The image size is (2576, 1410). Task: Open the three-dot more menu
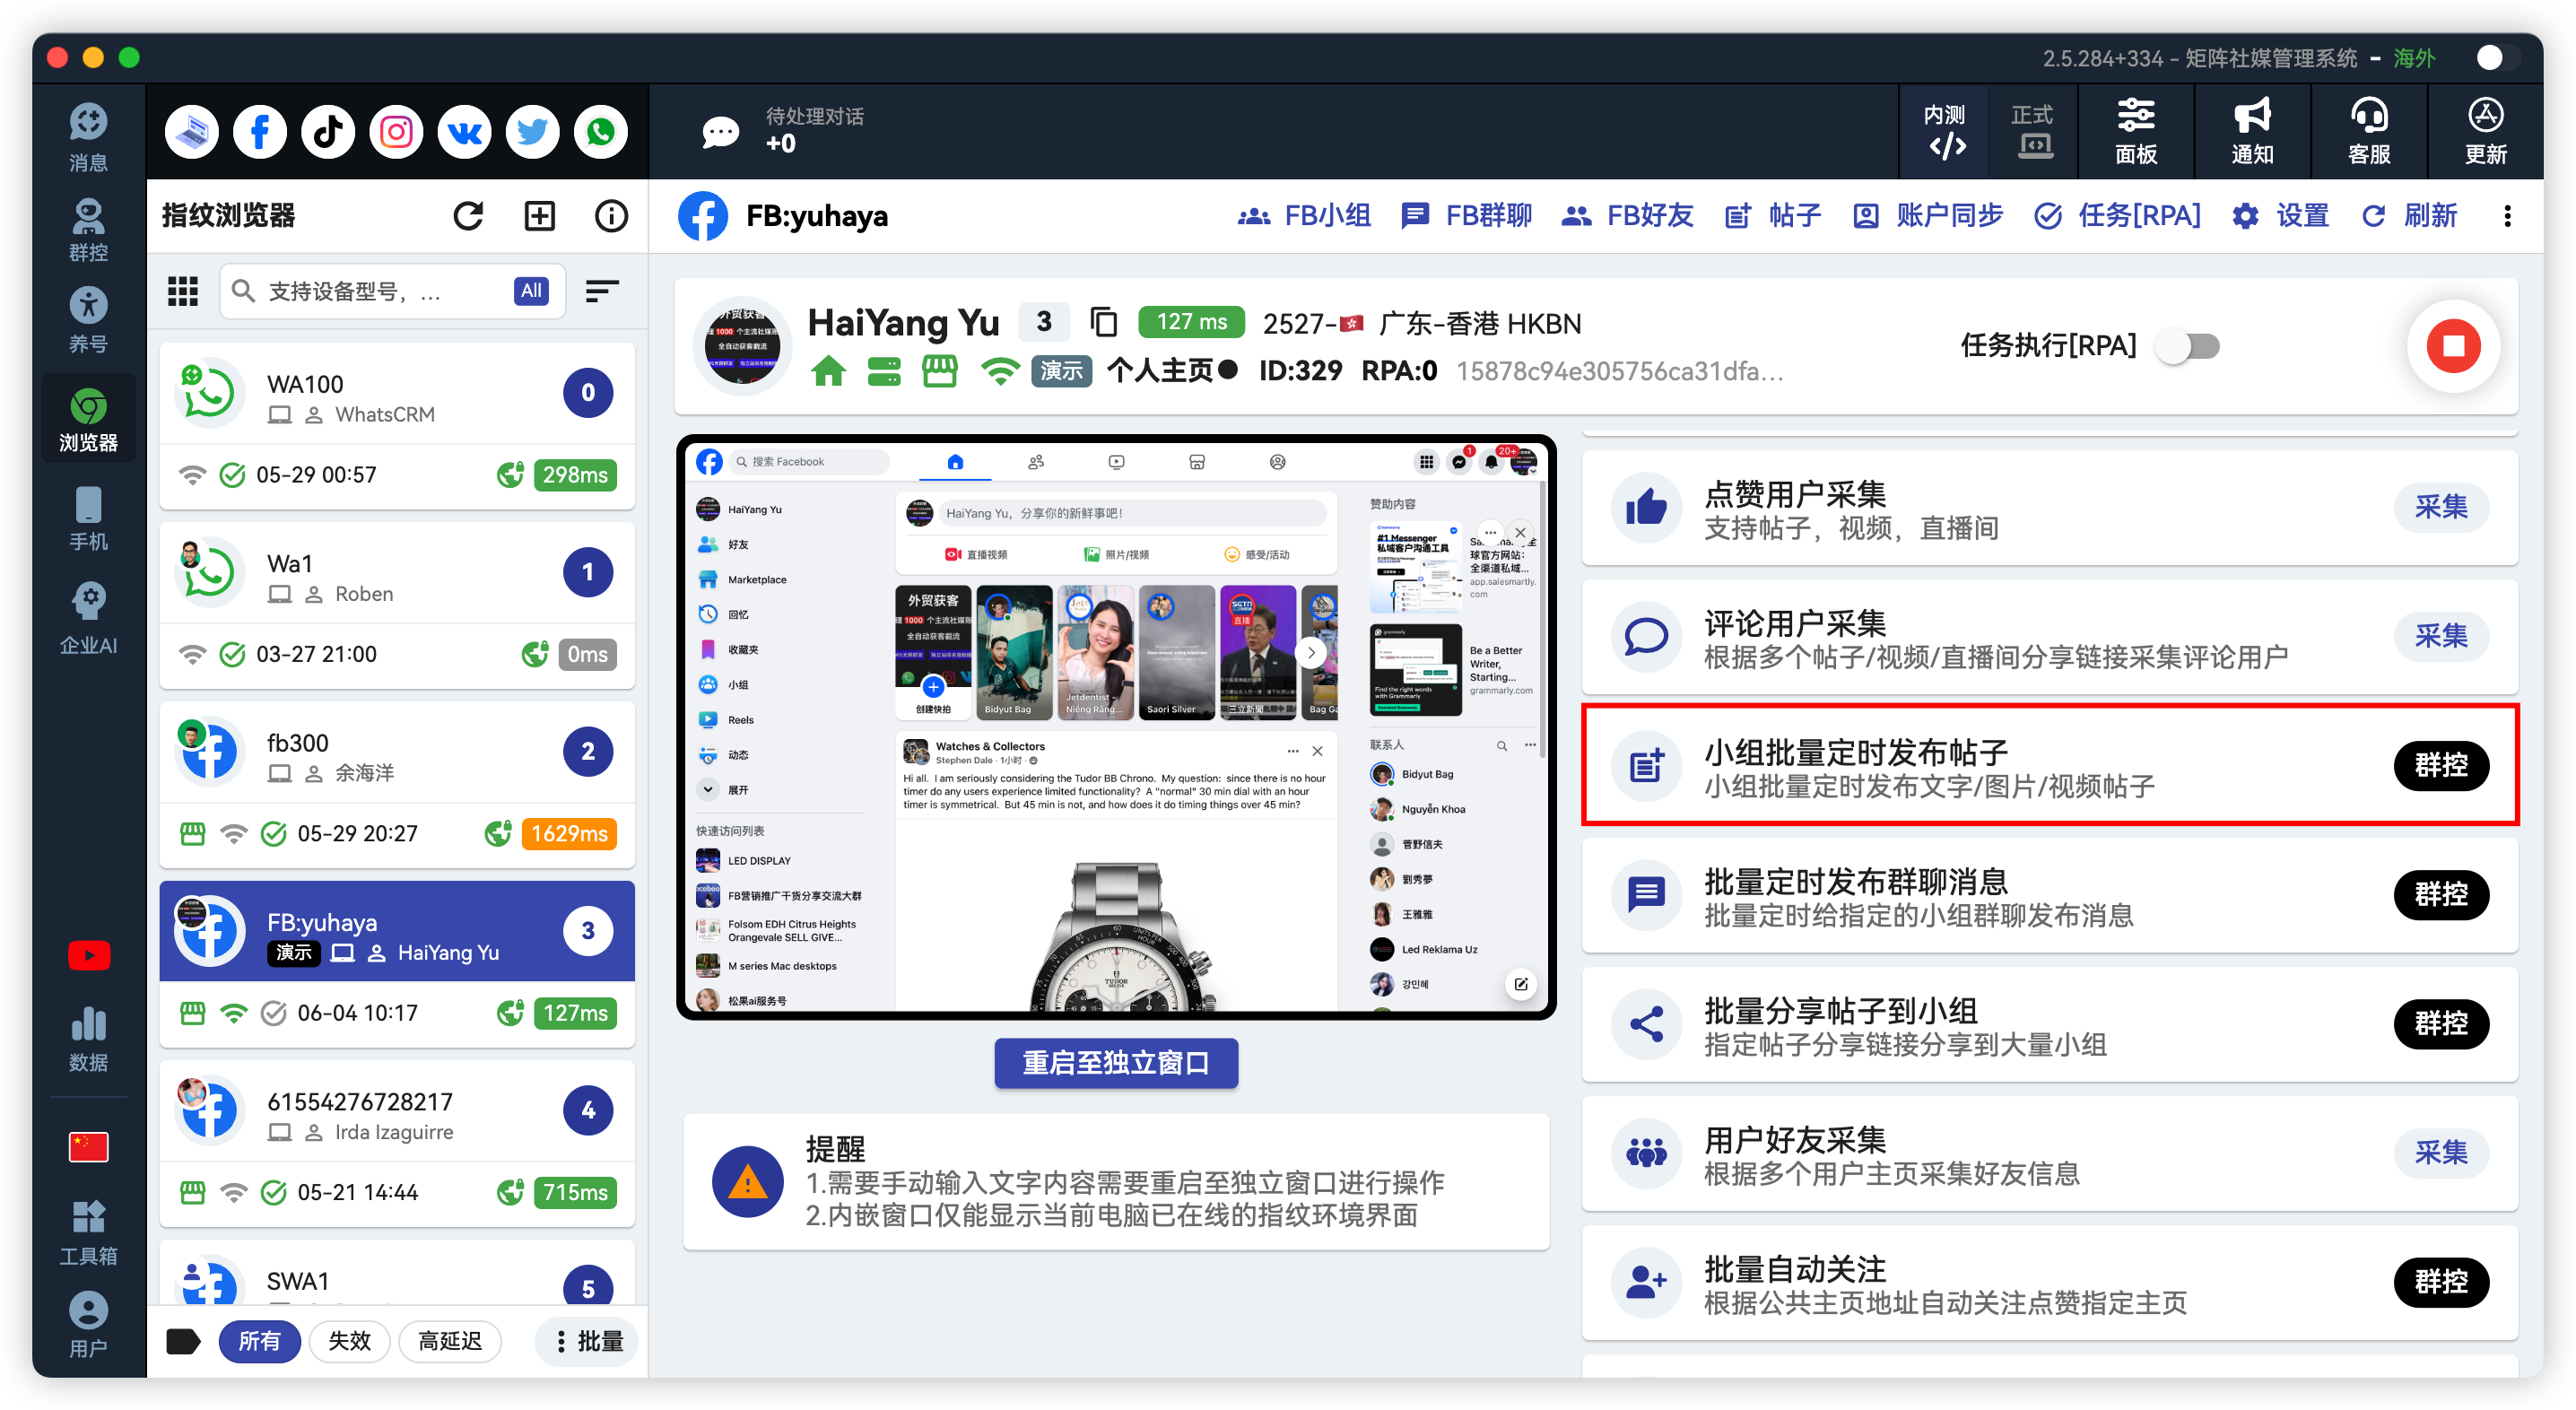pyautogui.click(x=2507, y=216)
